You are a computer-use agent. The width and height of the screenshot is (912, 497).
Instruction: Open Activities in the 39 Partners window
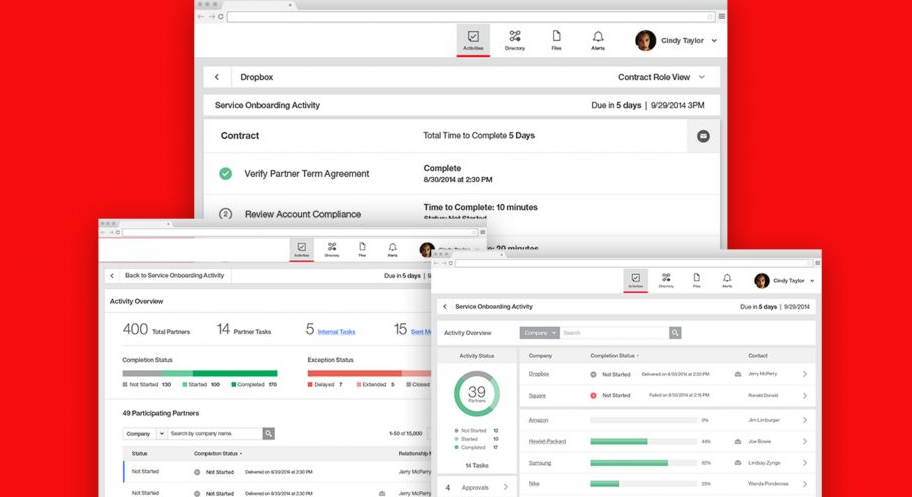[x=636, y=280]
